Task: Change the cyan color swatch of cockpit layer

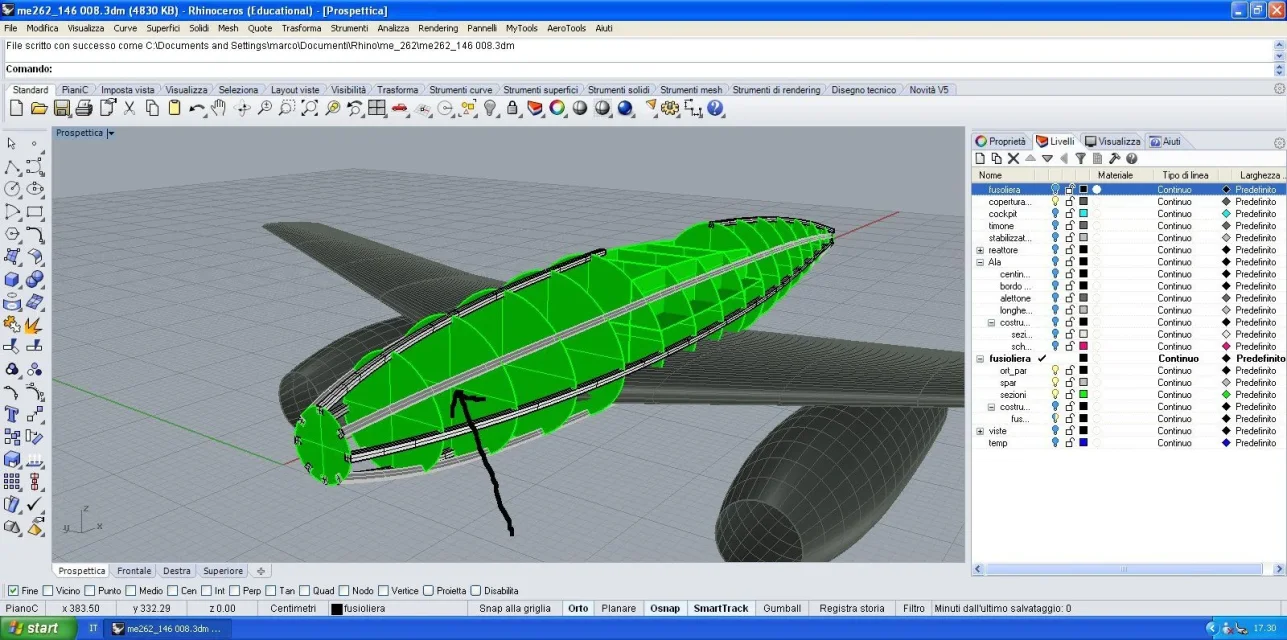Action: point(1083,214)
